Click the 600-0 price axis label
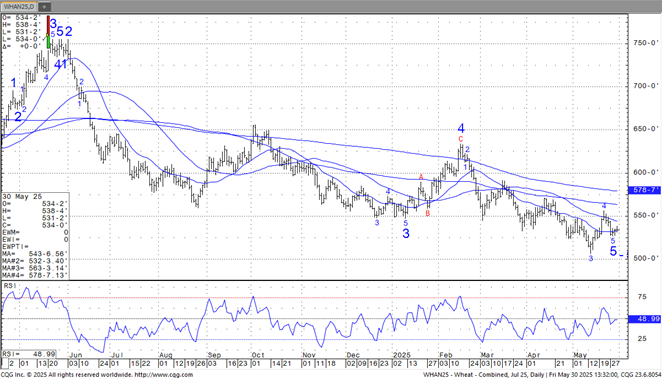This screenshot has width=662, height=379. pyautogui.click(x=645, y=172)
